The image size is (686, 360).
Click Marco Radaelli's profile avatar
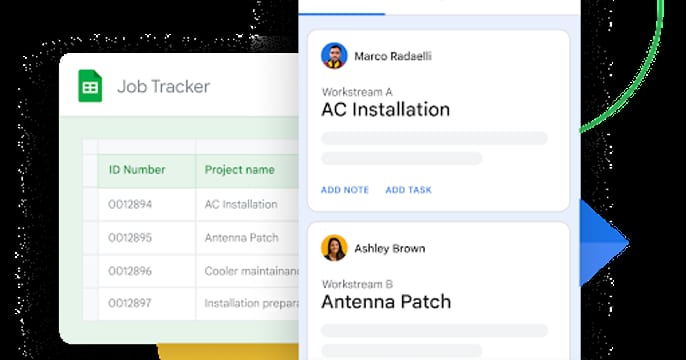pos(334,56)
